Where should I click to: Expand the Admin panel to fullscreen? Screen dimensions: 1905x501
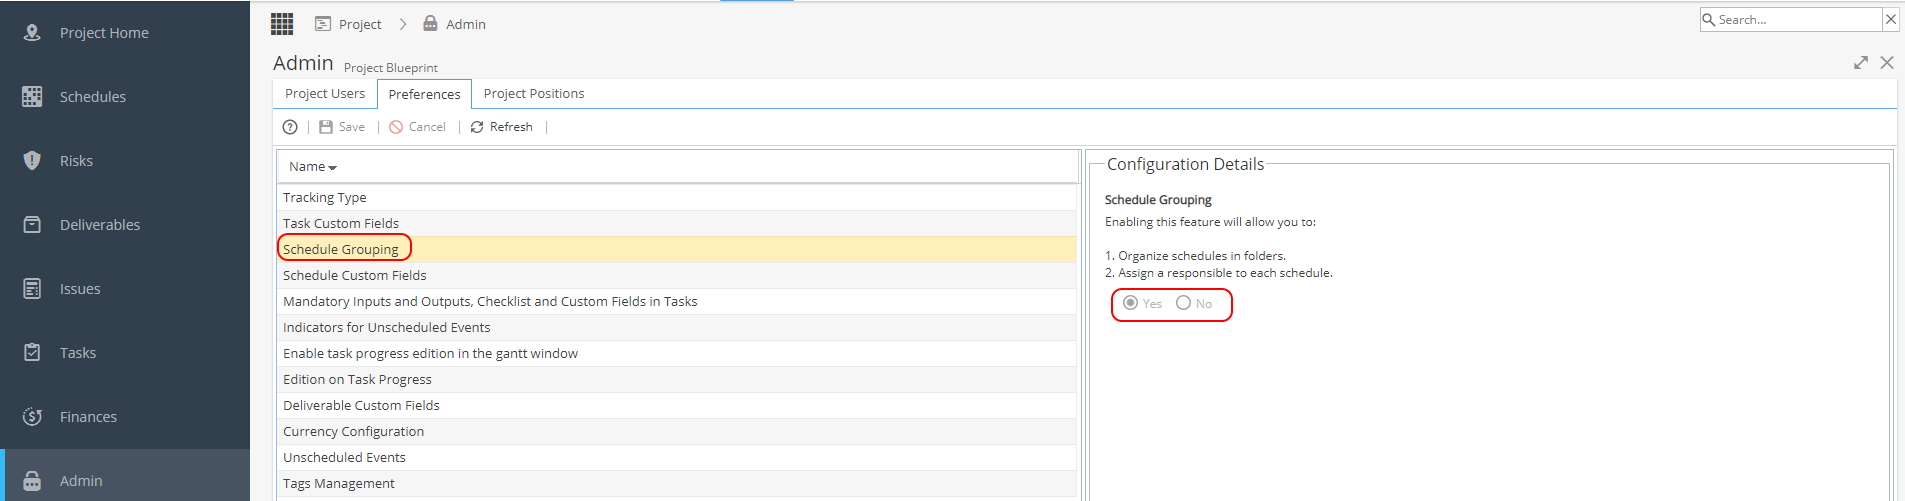click(1860, 63)
